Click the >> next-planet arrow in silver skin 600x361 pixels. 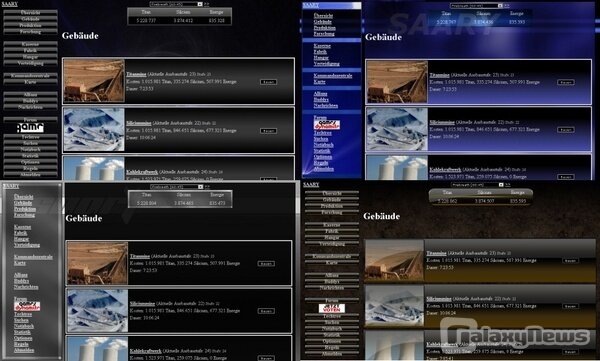tap(207, 187)
